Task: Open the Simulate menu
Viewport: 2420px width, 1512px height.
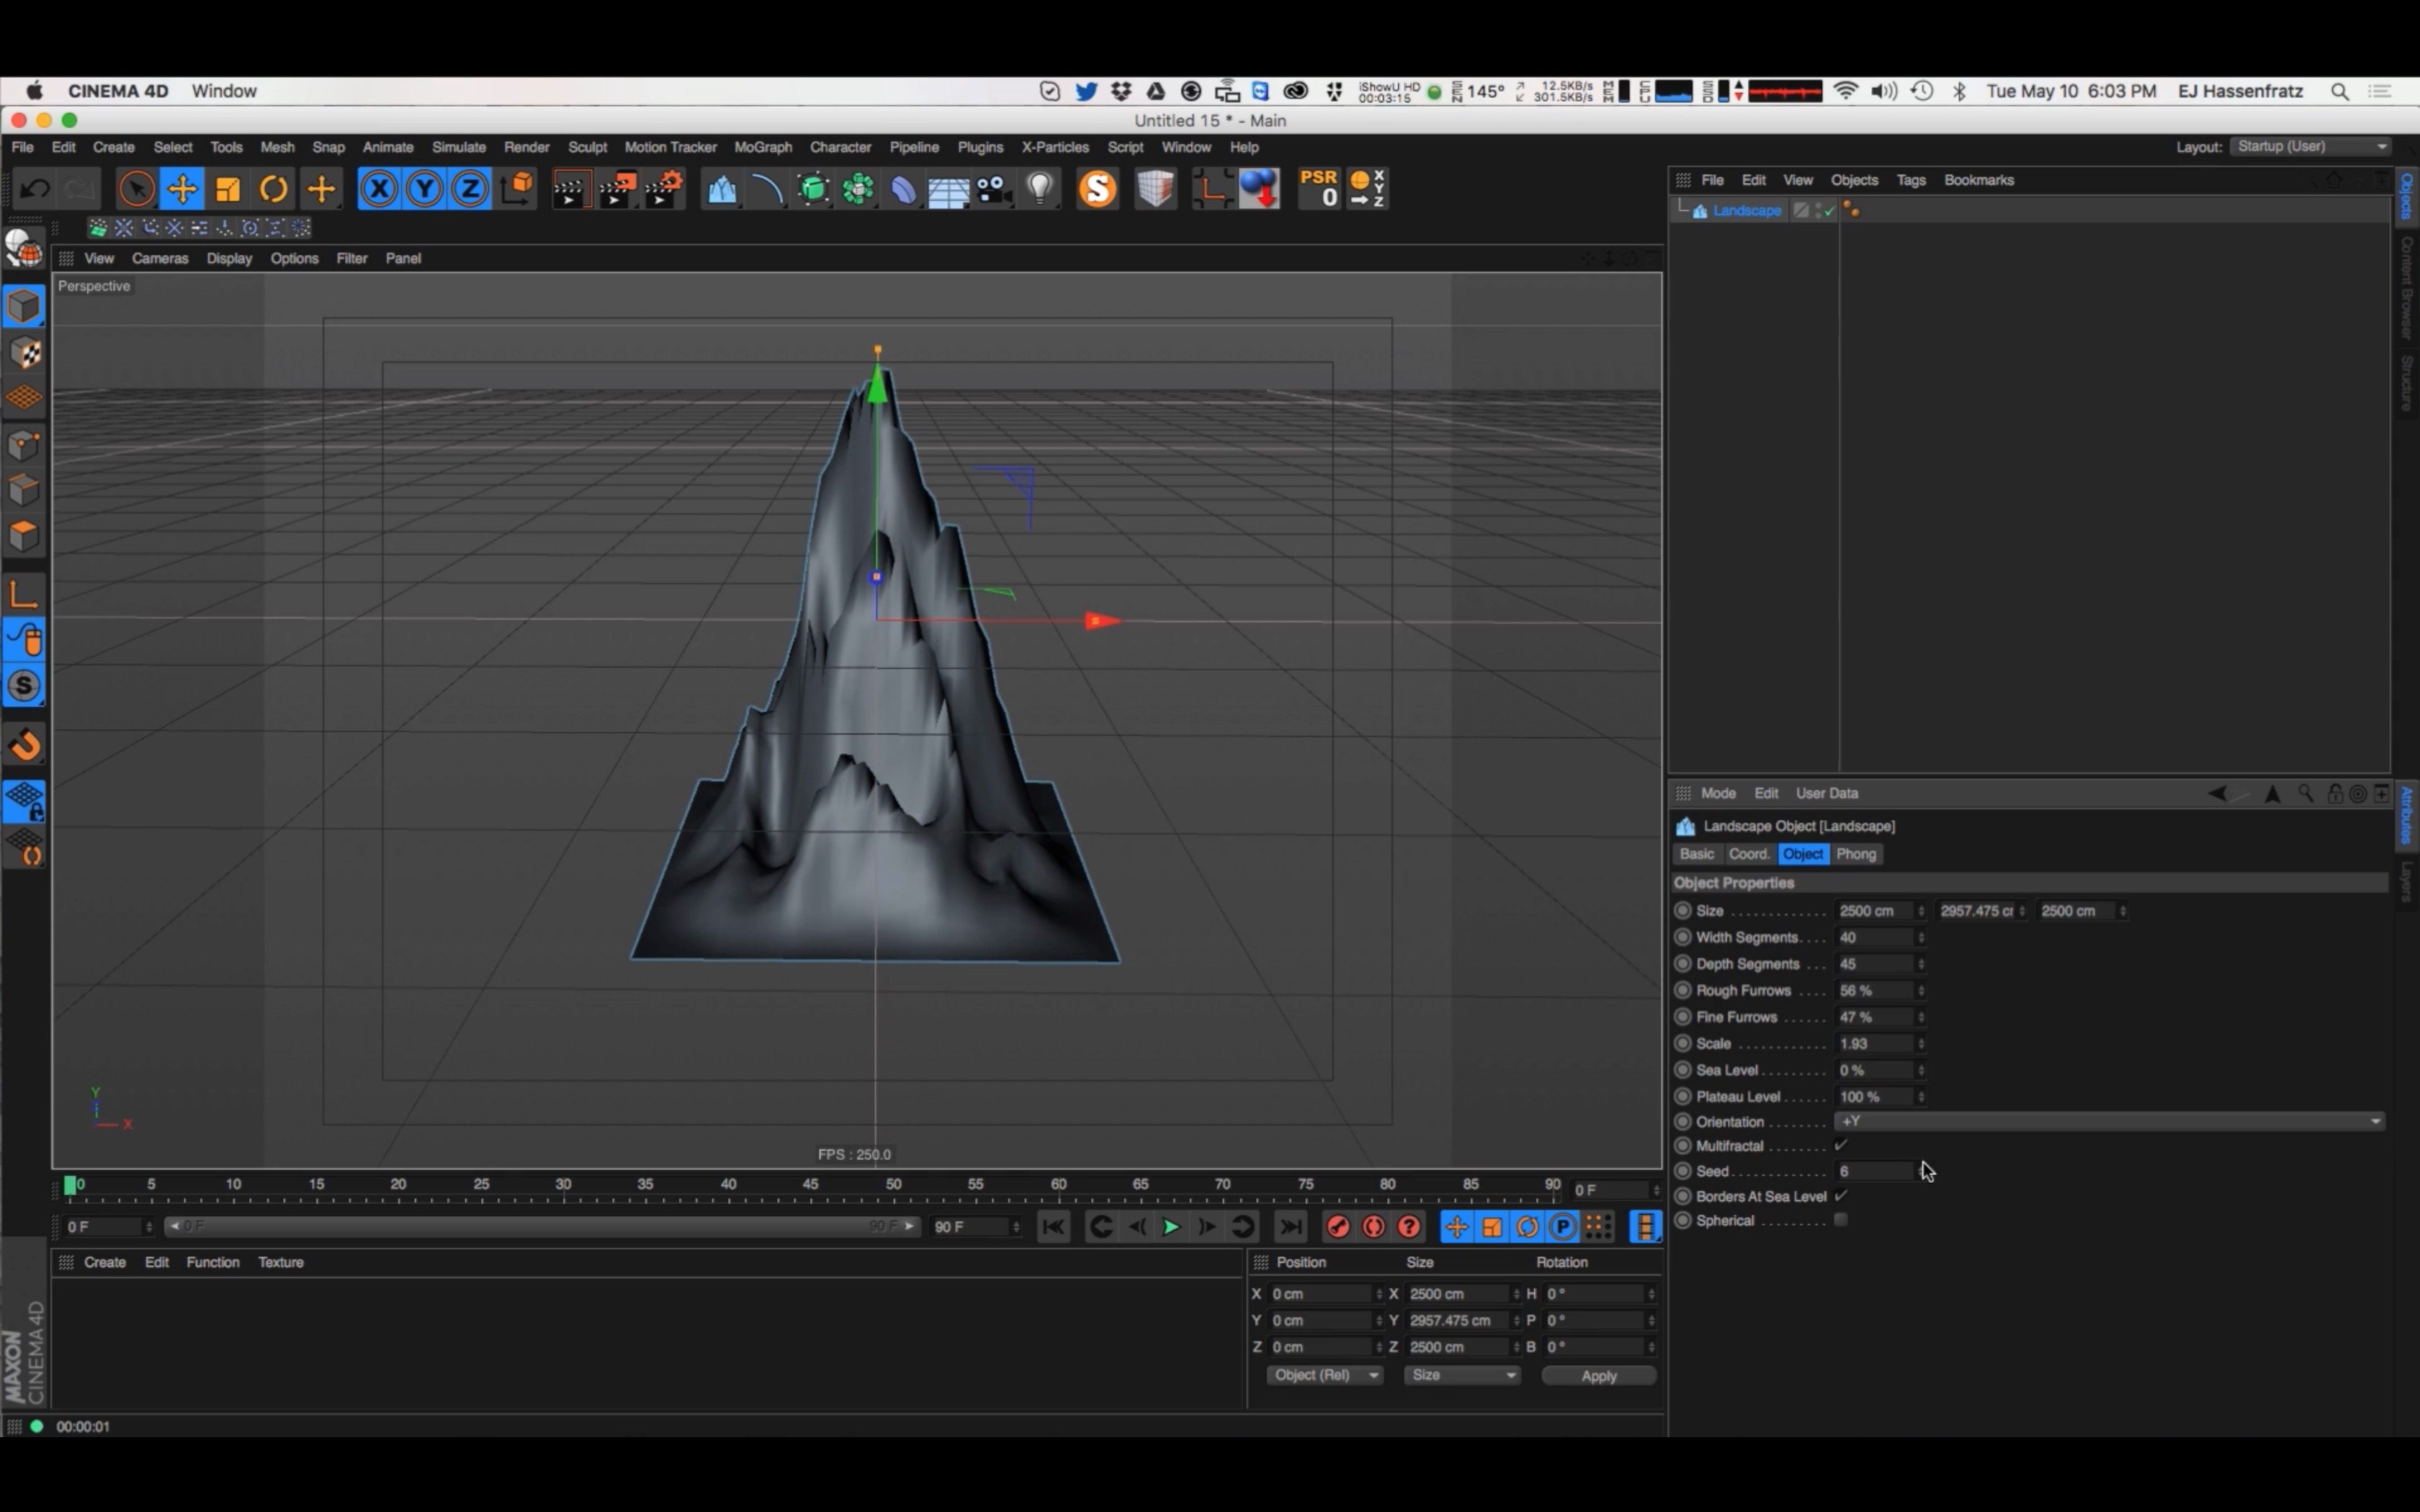Action: tap(459, 147)
